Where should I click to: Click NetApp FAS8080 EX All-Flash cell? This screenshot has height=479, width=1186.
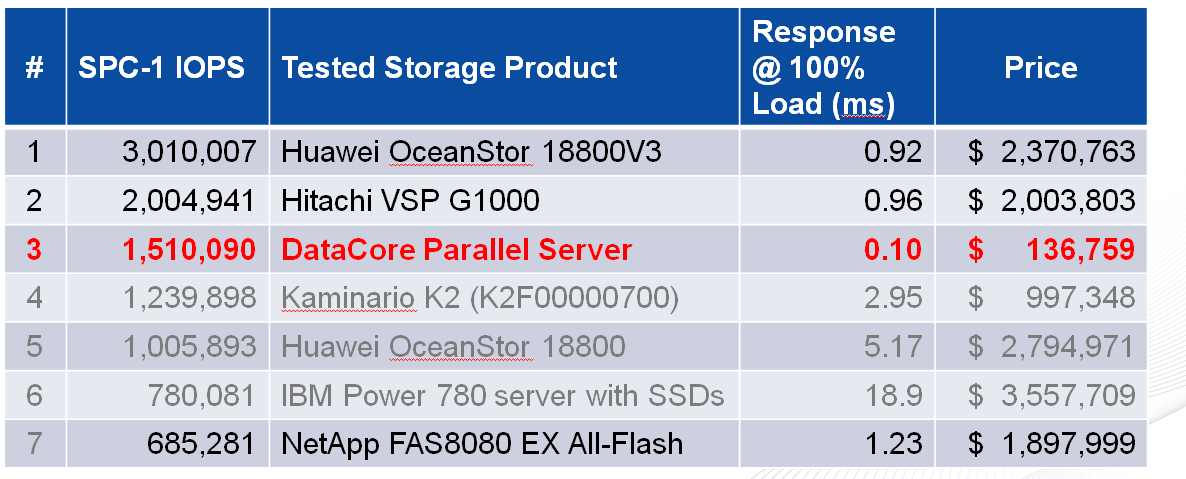click(x=482, y=442)
